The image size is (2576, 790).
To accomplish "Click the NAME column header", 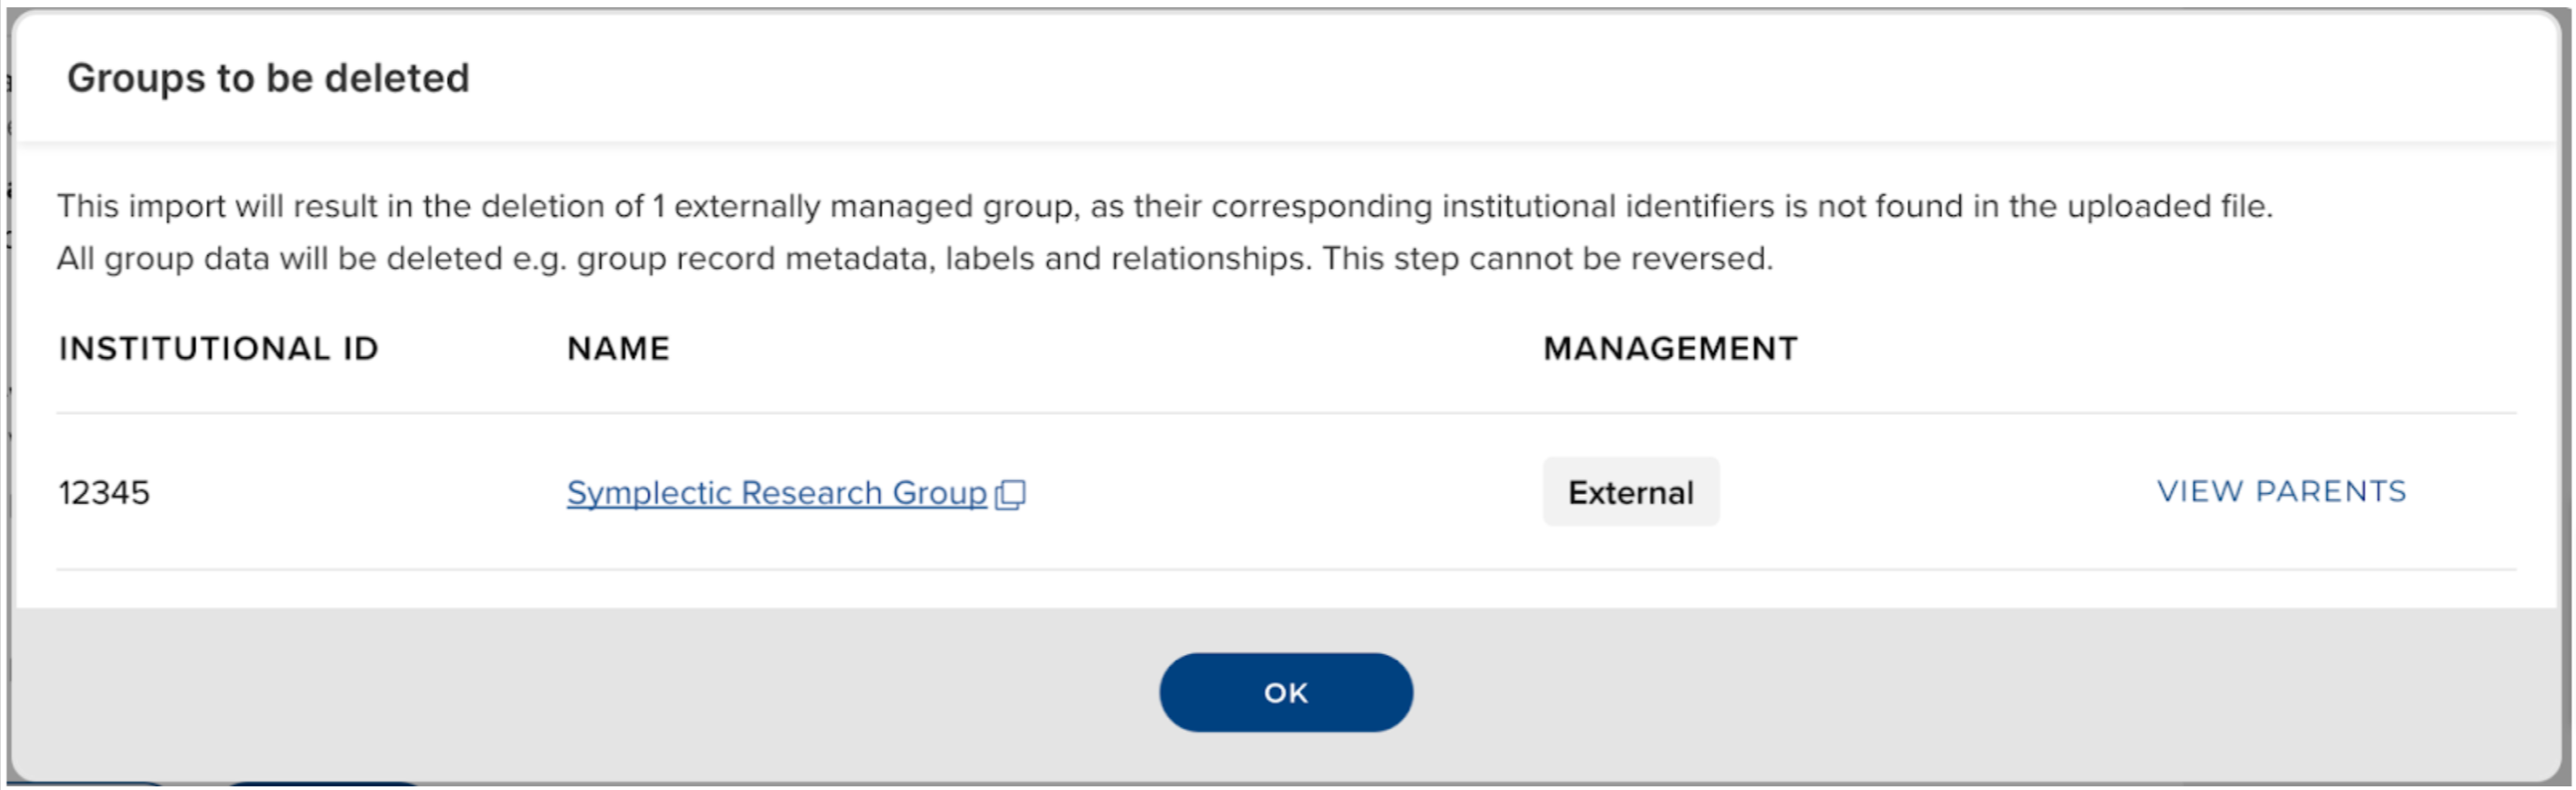I will click(x=618, y=348).
